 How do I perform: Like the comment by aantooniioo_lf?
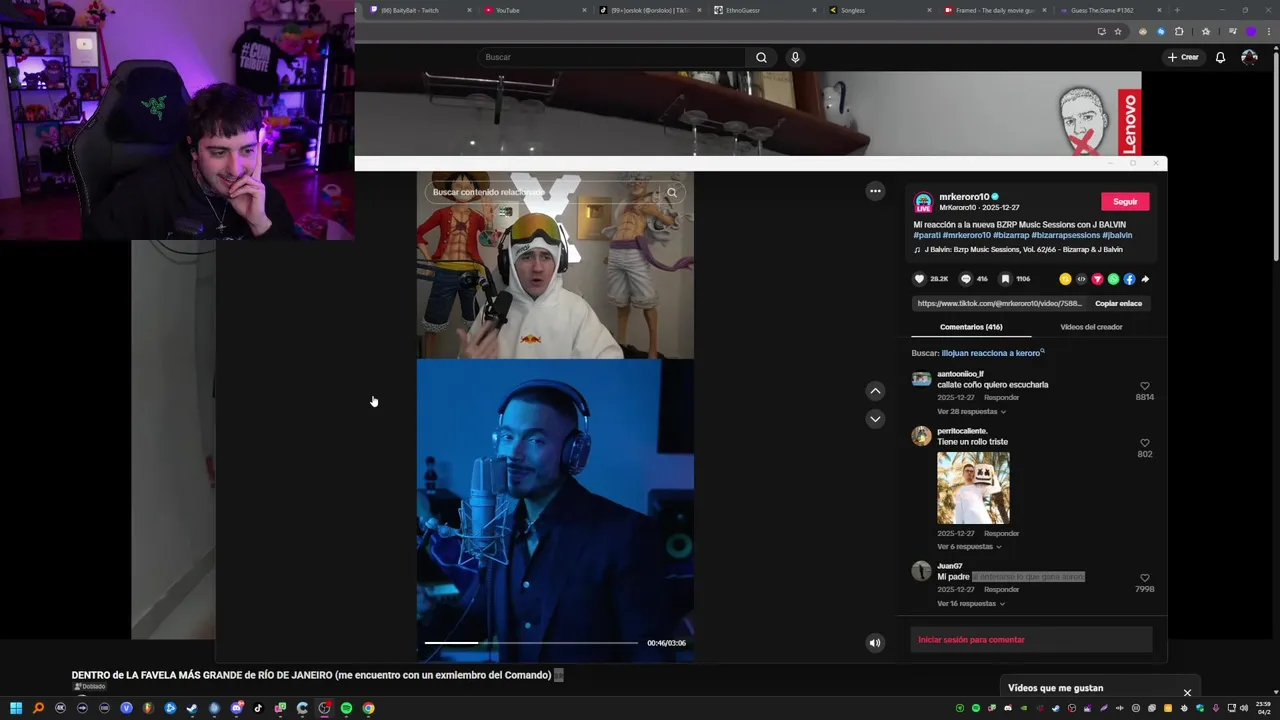pos(1145,386)
